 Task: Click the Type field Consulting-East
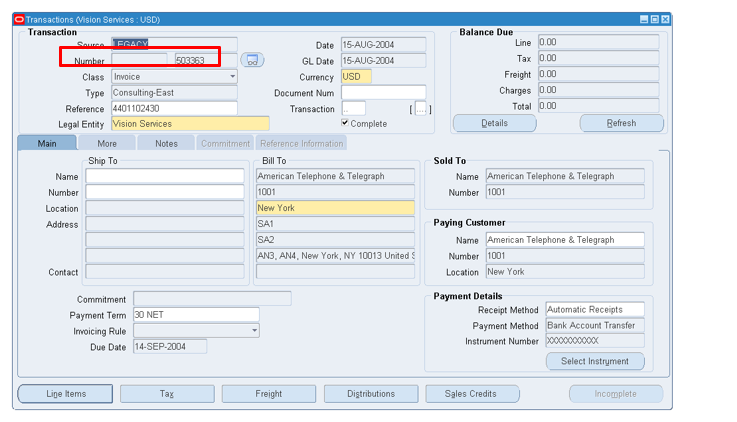click(174, 93)
